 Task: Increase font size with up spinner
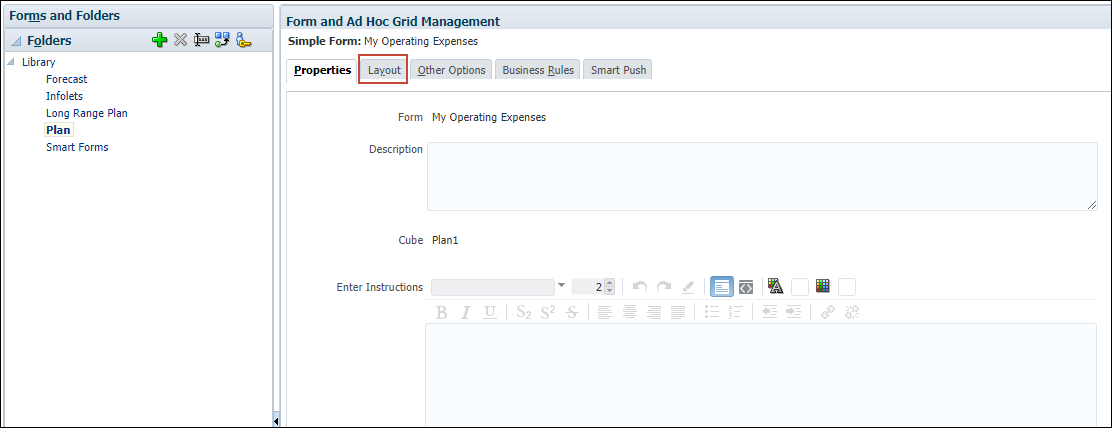pyautogui.click(x=609, y=283)
